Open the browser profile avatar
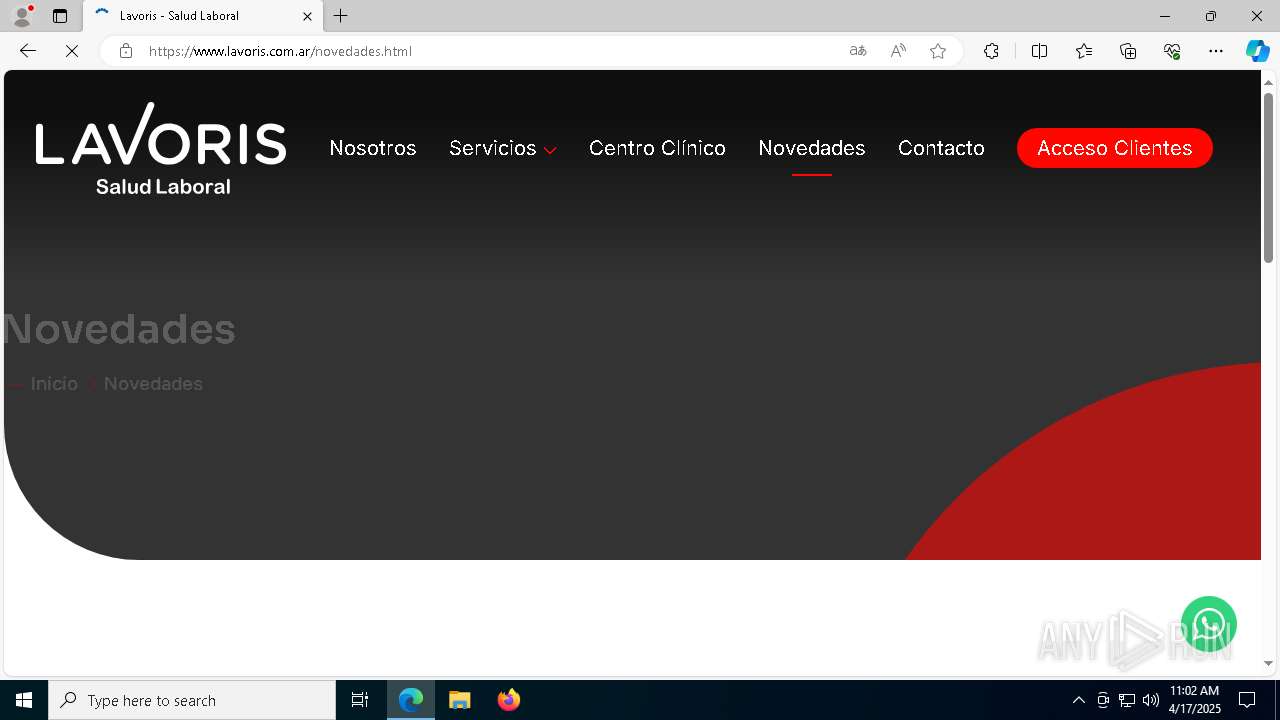 click(x=22, y=16)
